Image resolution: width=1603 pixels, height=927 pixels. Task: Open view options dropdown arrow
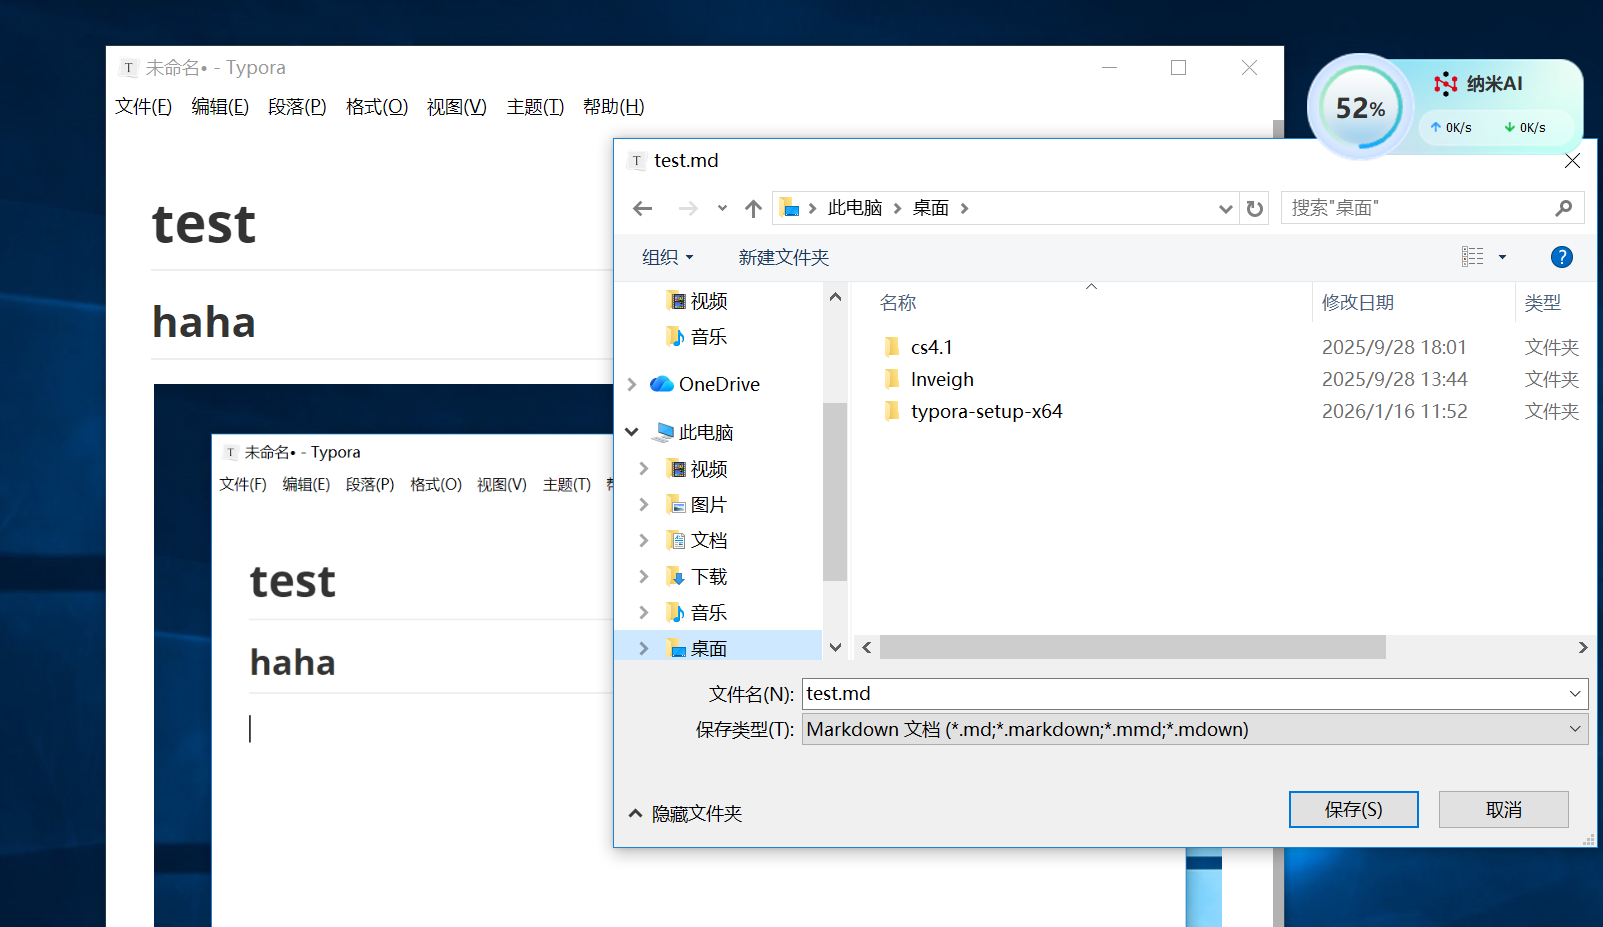pyautogui.click(x=1502, y=257)
